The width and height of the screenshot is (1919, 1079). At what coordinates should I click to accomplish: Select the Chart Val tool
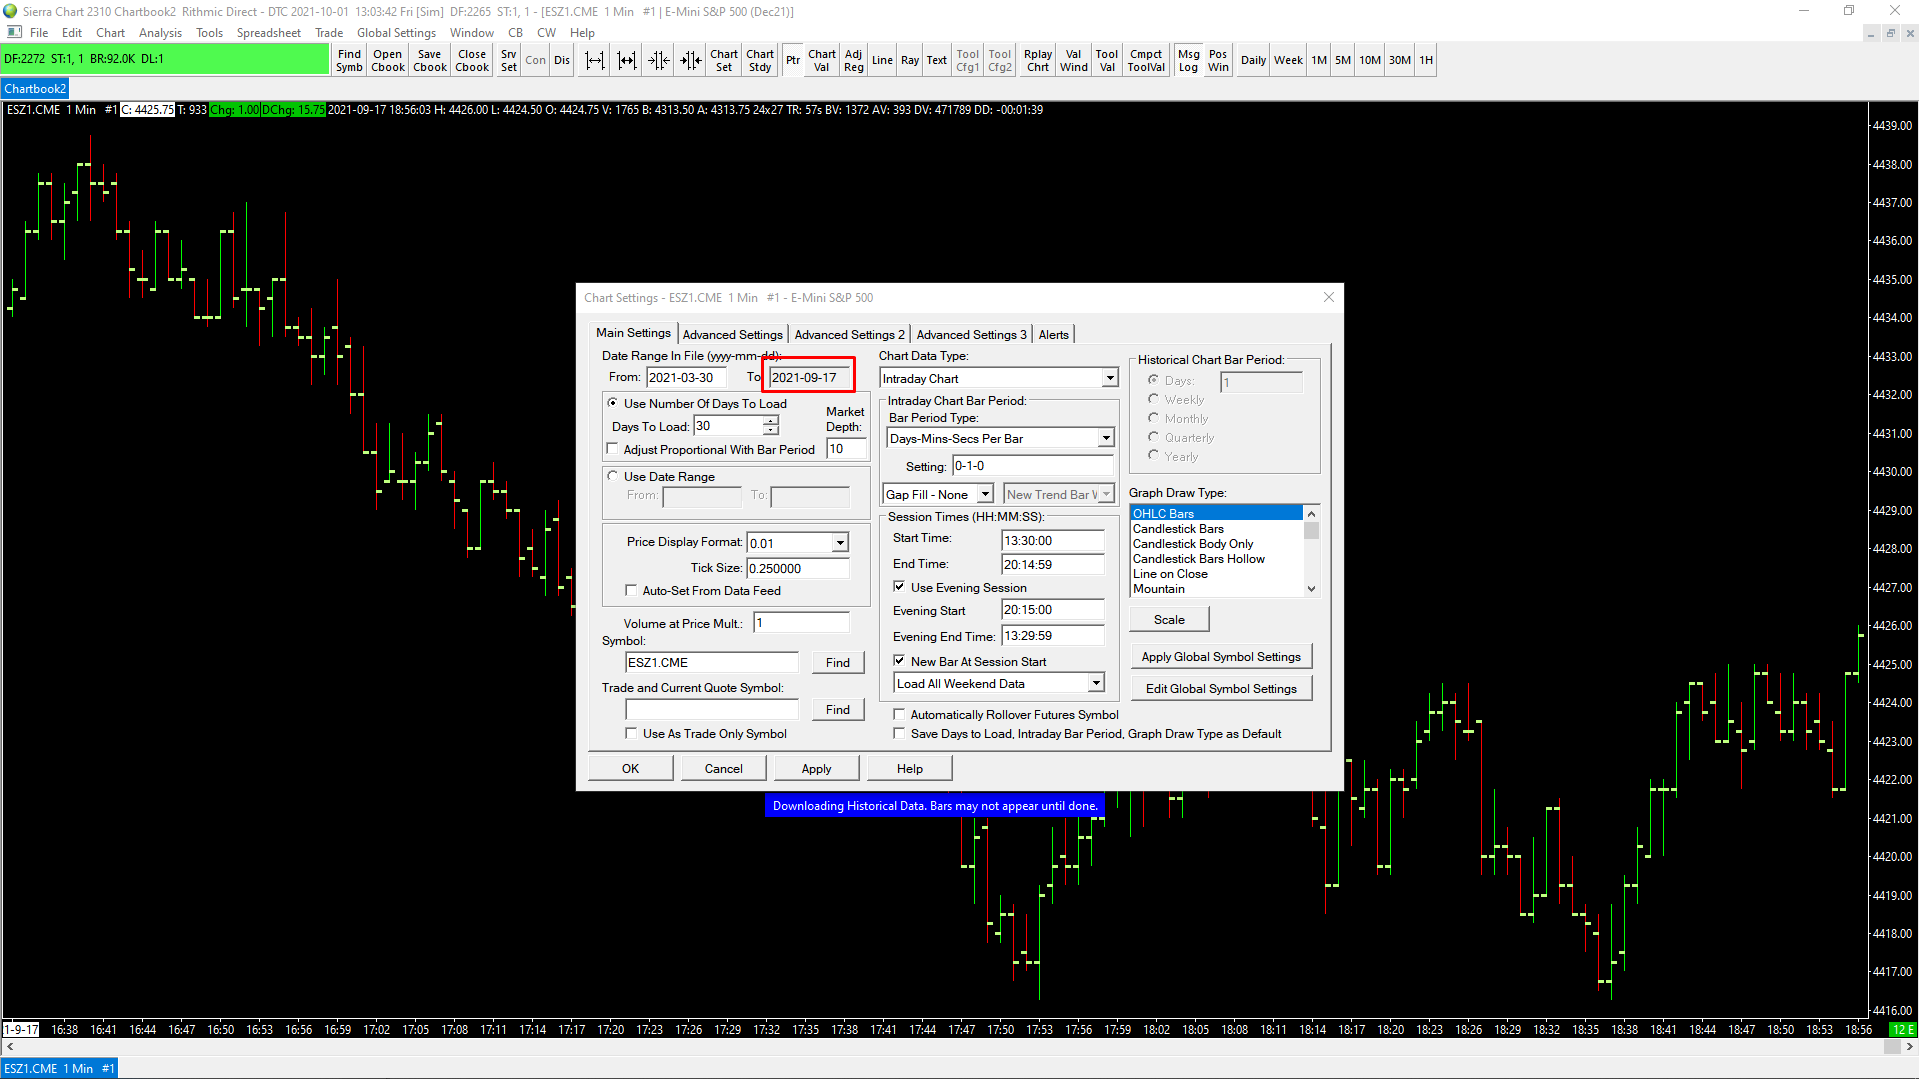(822, 61)
